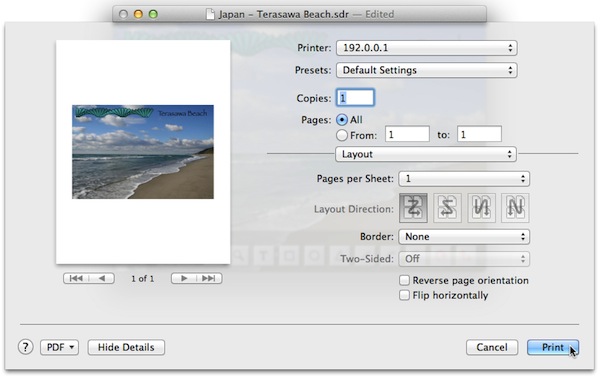Click the Hide Details button
600x376 pixels.
pyautogui.click(x=126, y=347)
